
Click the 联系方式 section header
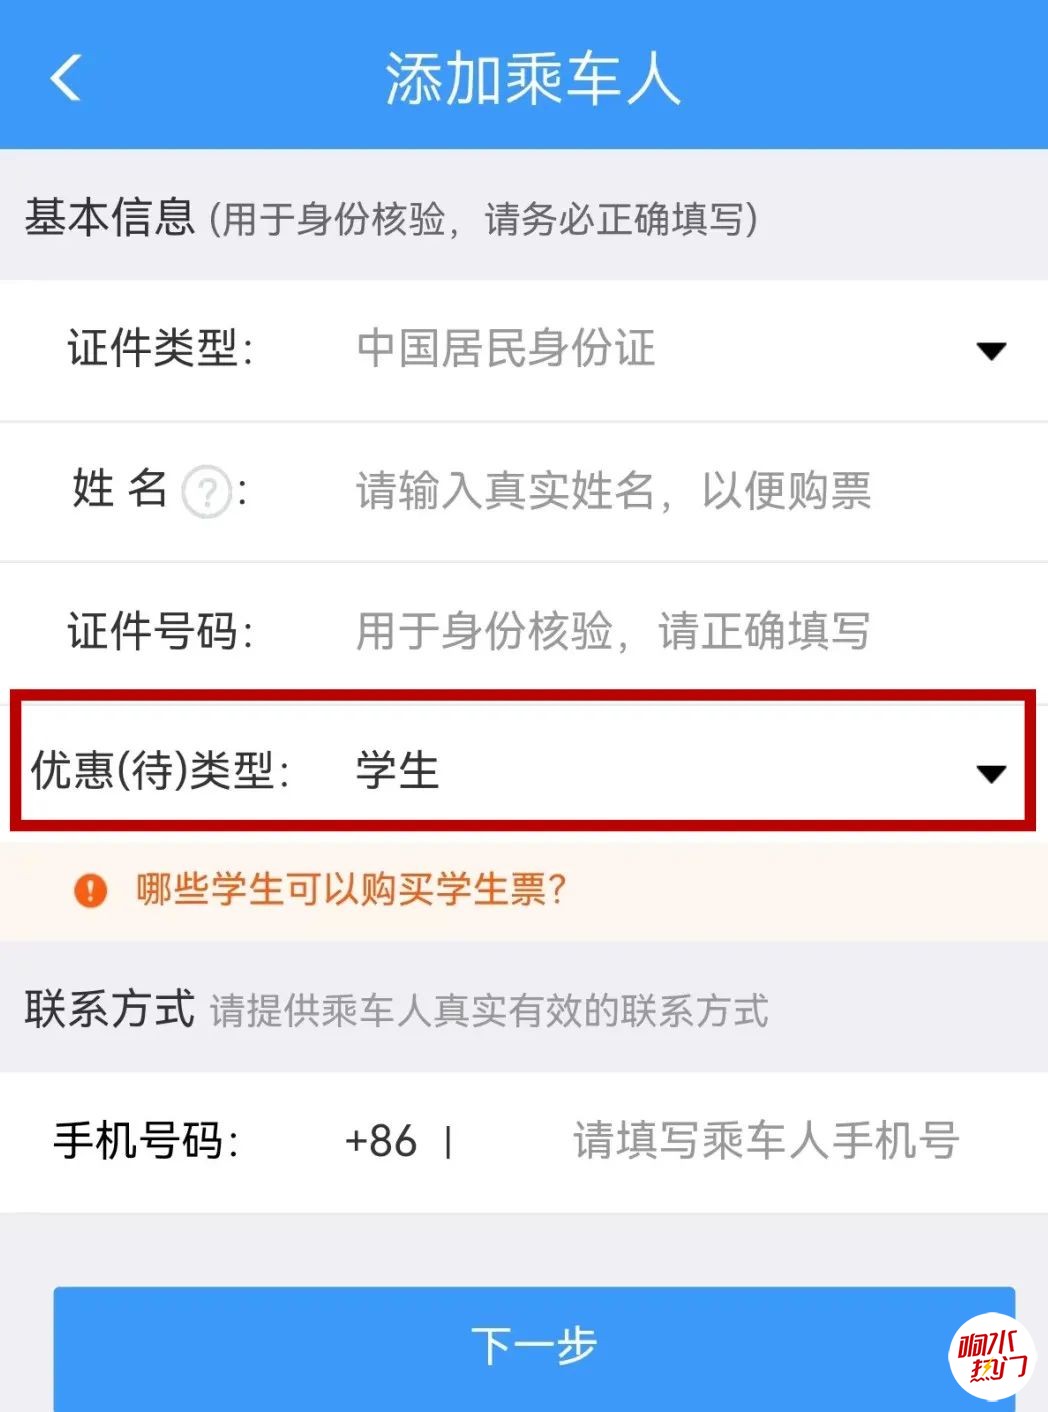pyautogui.click(x=110, y=1008)
